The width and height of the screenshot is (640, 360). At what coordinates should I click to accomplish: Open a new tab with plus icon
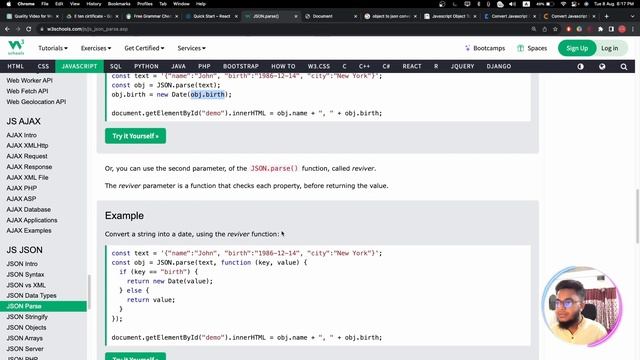coord(607,16)
